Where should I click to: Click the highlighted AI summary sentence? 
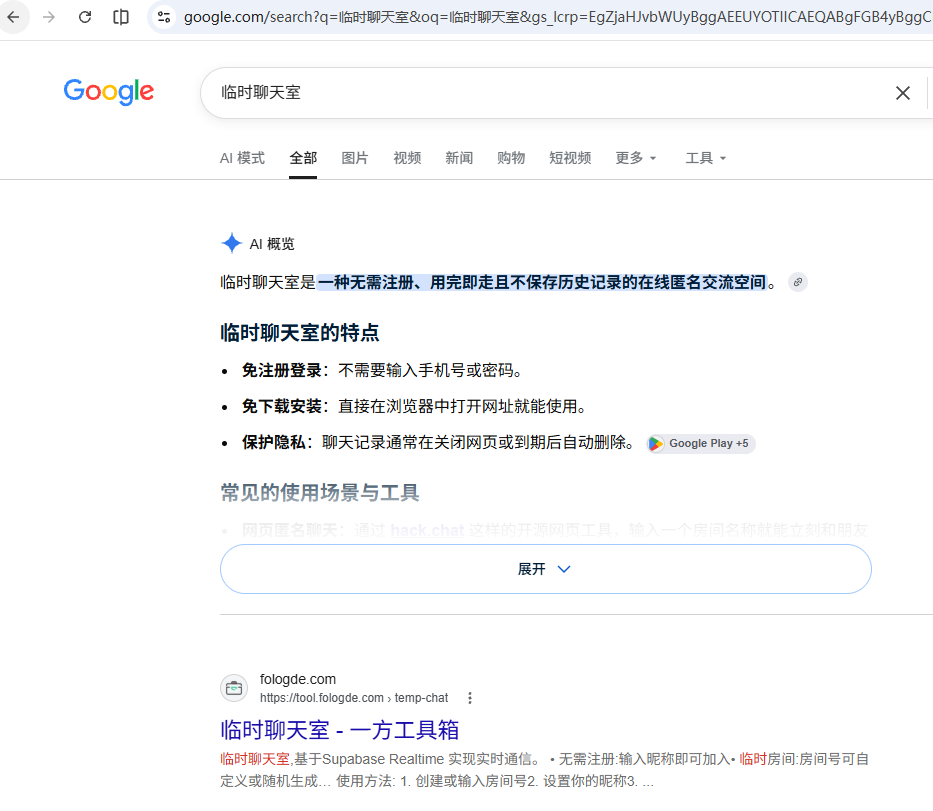click(x=542, y=282)
